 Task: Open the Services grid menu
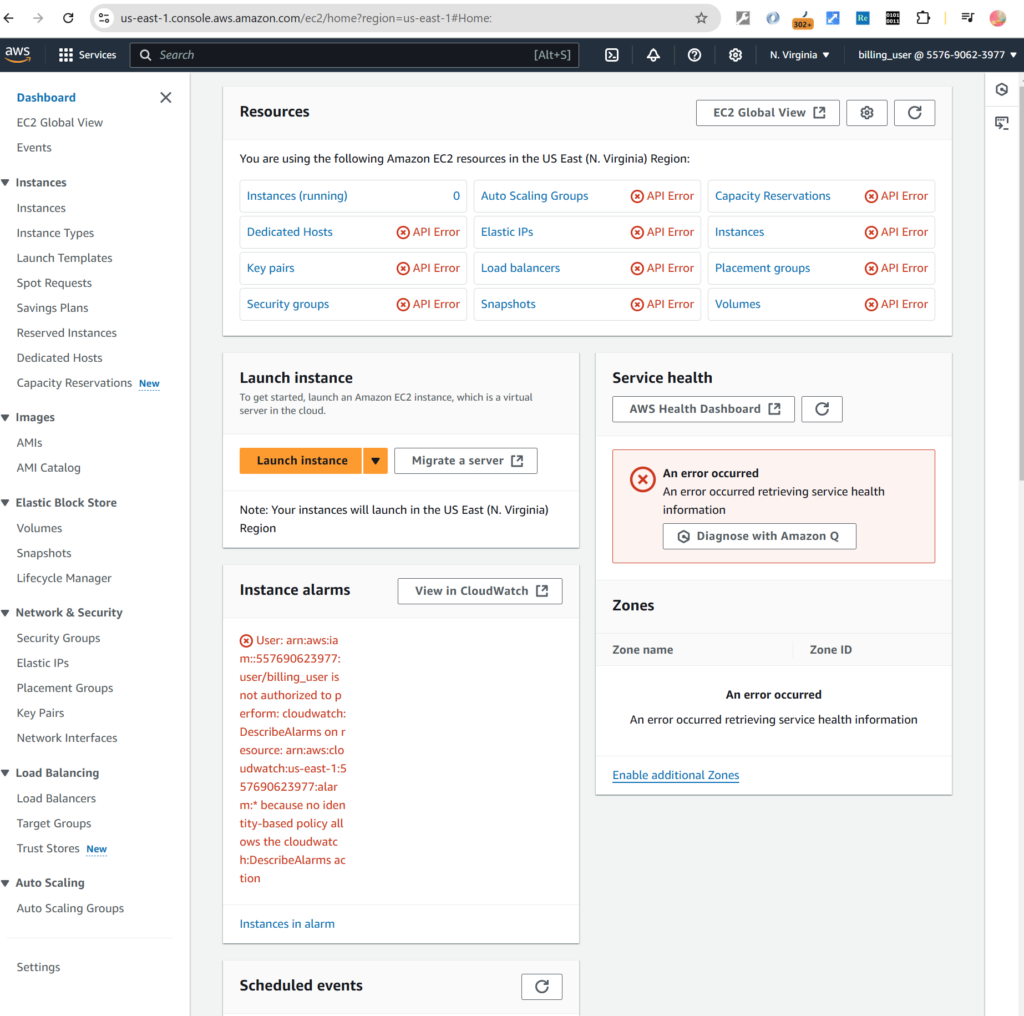point(87,55)
